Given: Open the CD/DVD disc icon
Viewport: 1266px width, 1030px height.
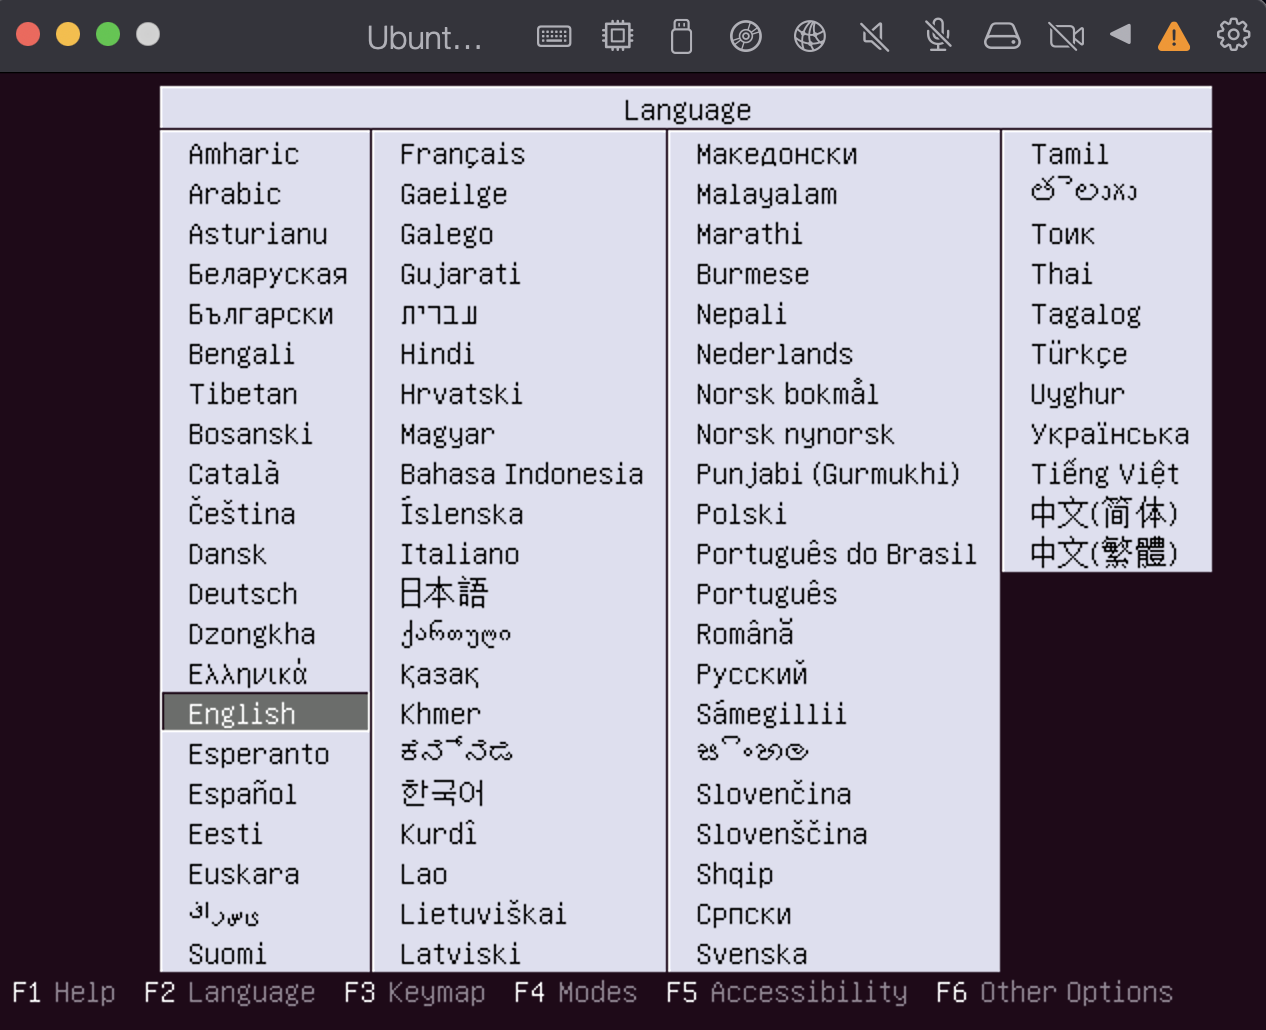Looking at the screenshot, I should point(746,36).
